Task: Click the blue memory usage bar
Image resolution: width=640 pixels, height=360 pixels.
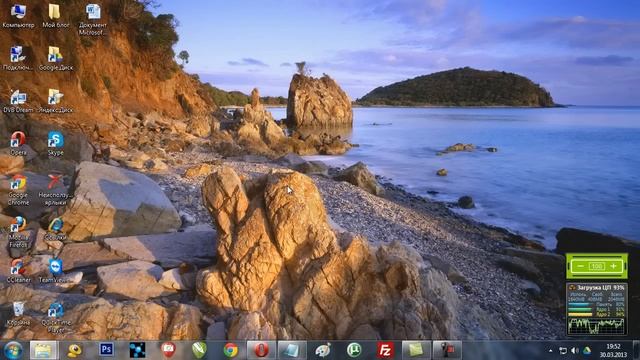Action: pyautogui.click(x=579, y=304)
